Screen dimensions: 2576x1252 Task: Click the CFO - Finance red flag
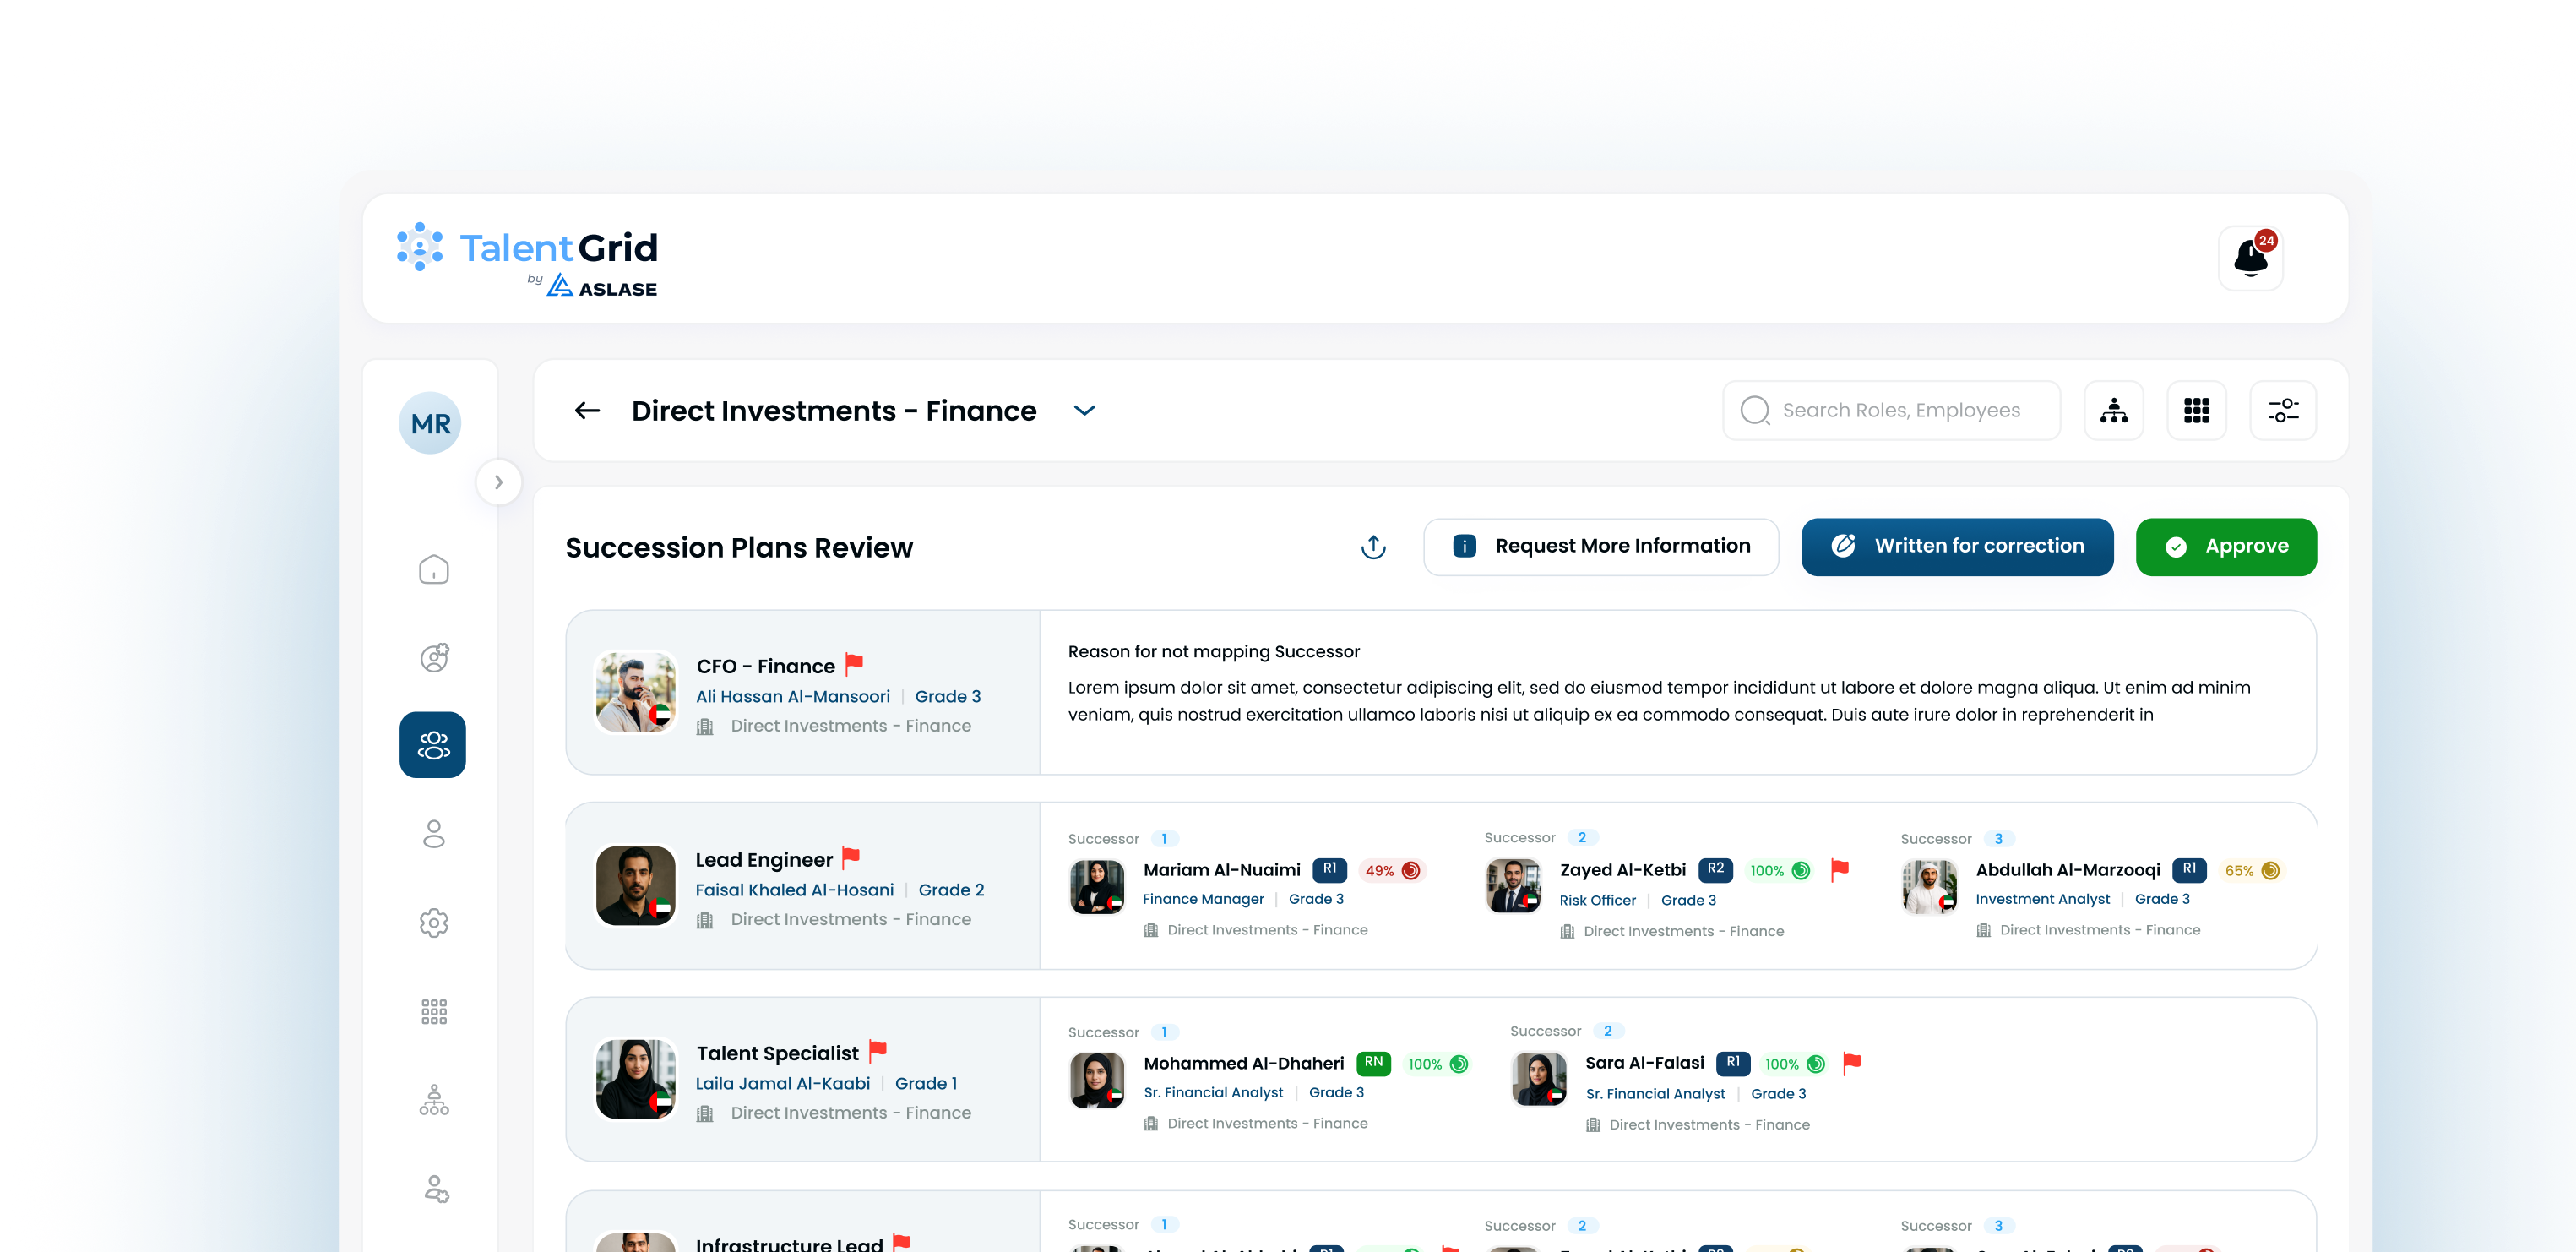pyautogui.click(x=854, y=664)
